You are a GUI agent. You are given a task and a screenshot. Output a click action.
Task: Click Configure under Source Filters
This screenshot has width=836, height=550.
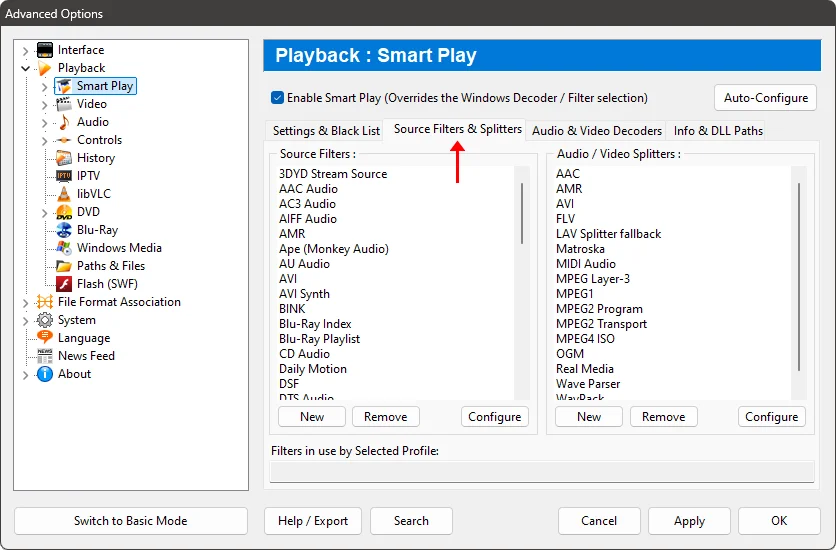(x=495, y=417)
